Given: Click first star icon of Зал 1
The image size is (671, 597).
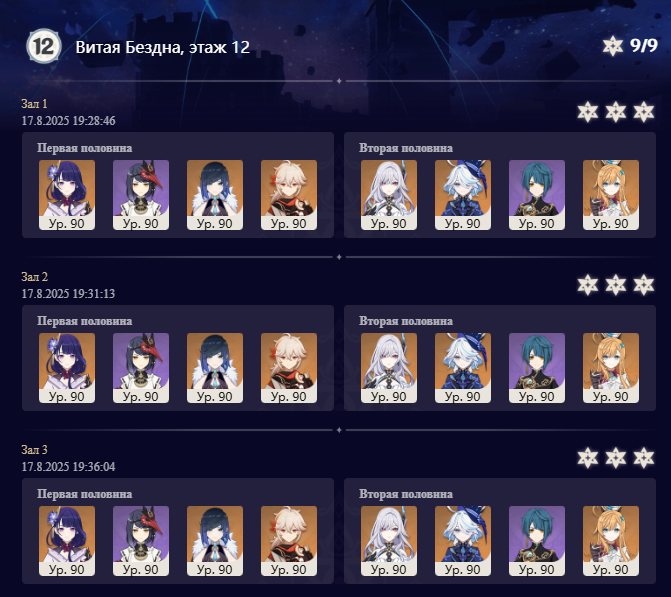Looking at the screenshot, I should 588,112.
